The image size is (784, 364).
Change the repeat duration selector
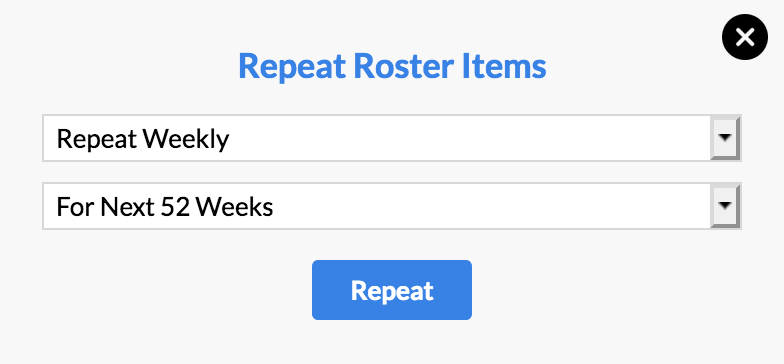tap(392, 206)
